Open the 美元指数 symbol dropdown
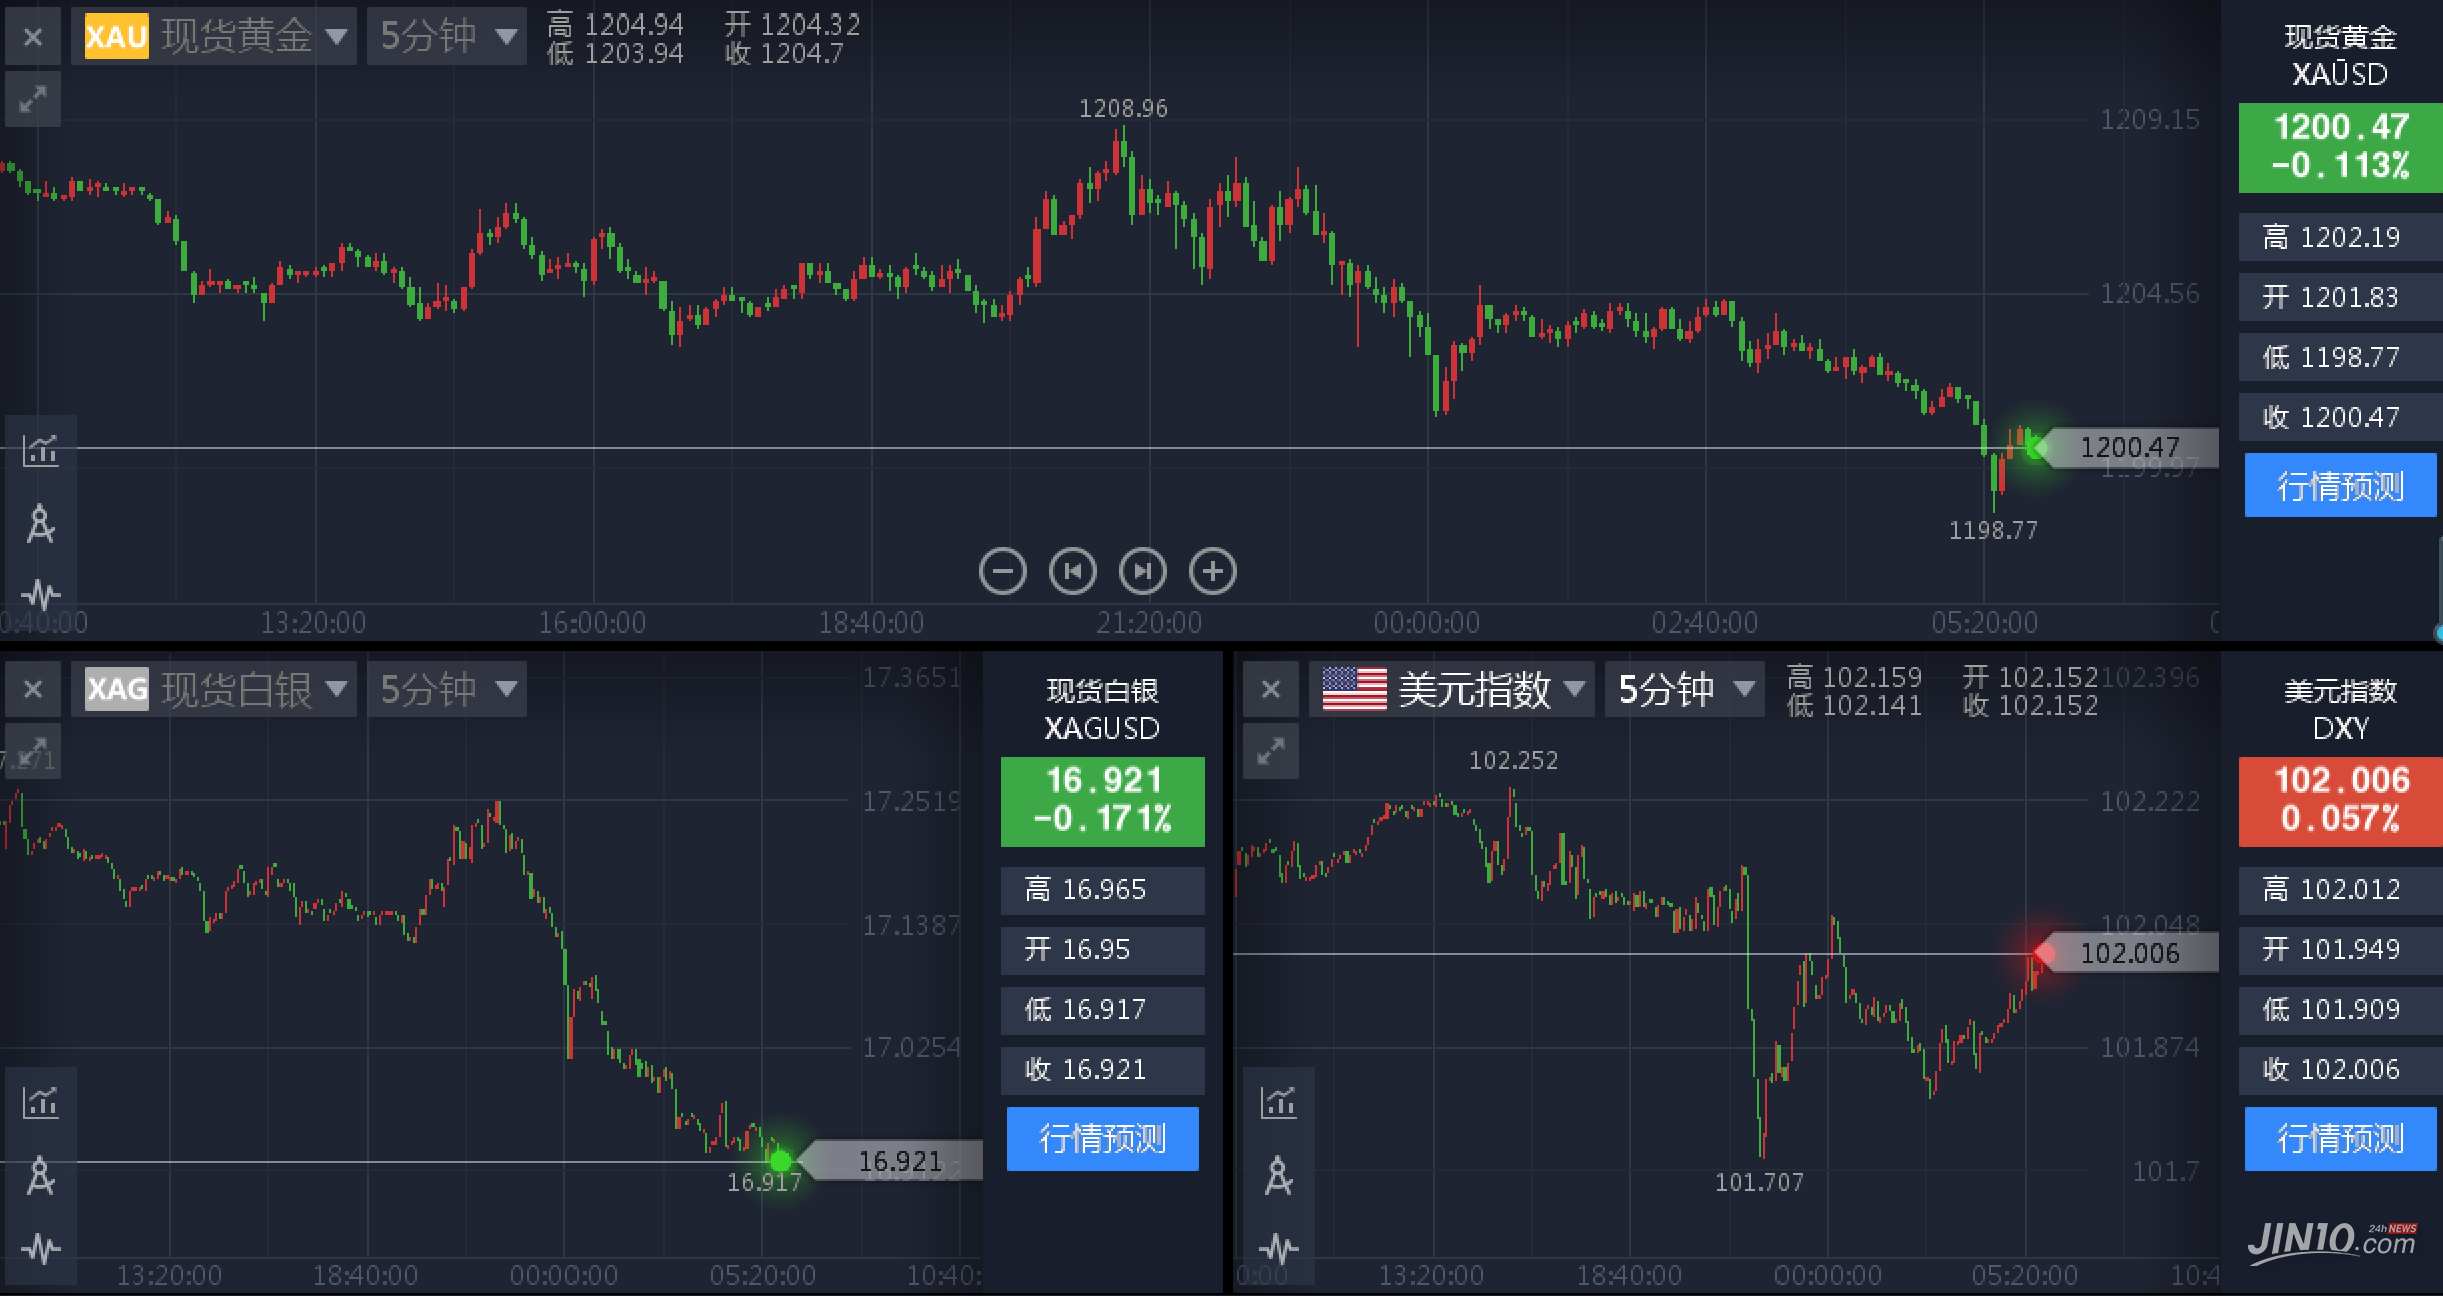This screenshot has width=2443, height=1296. [1452, 689]
